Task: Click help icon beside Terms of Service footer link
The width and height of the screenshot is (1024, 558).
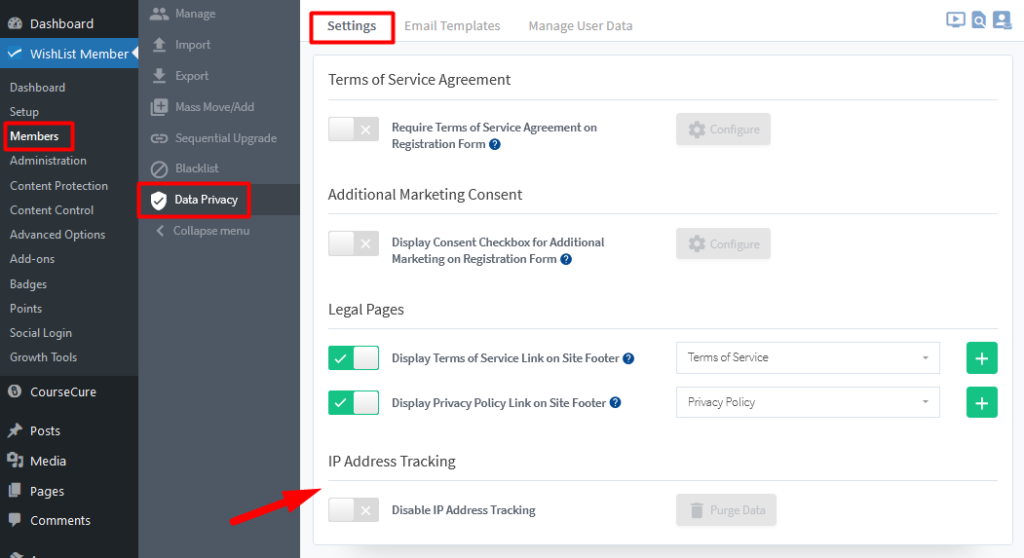Action: click(628, 358)
